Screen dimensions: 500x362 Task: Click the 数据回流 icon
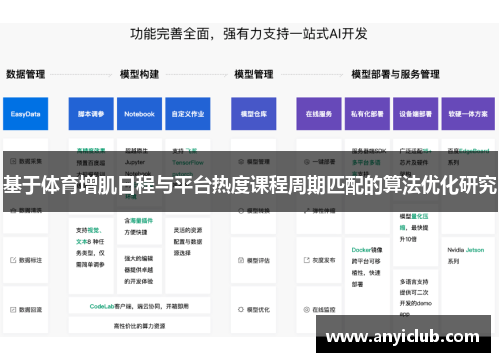[13, 310]
